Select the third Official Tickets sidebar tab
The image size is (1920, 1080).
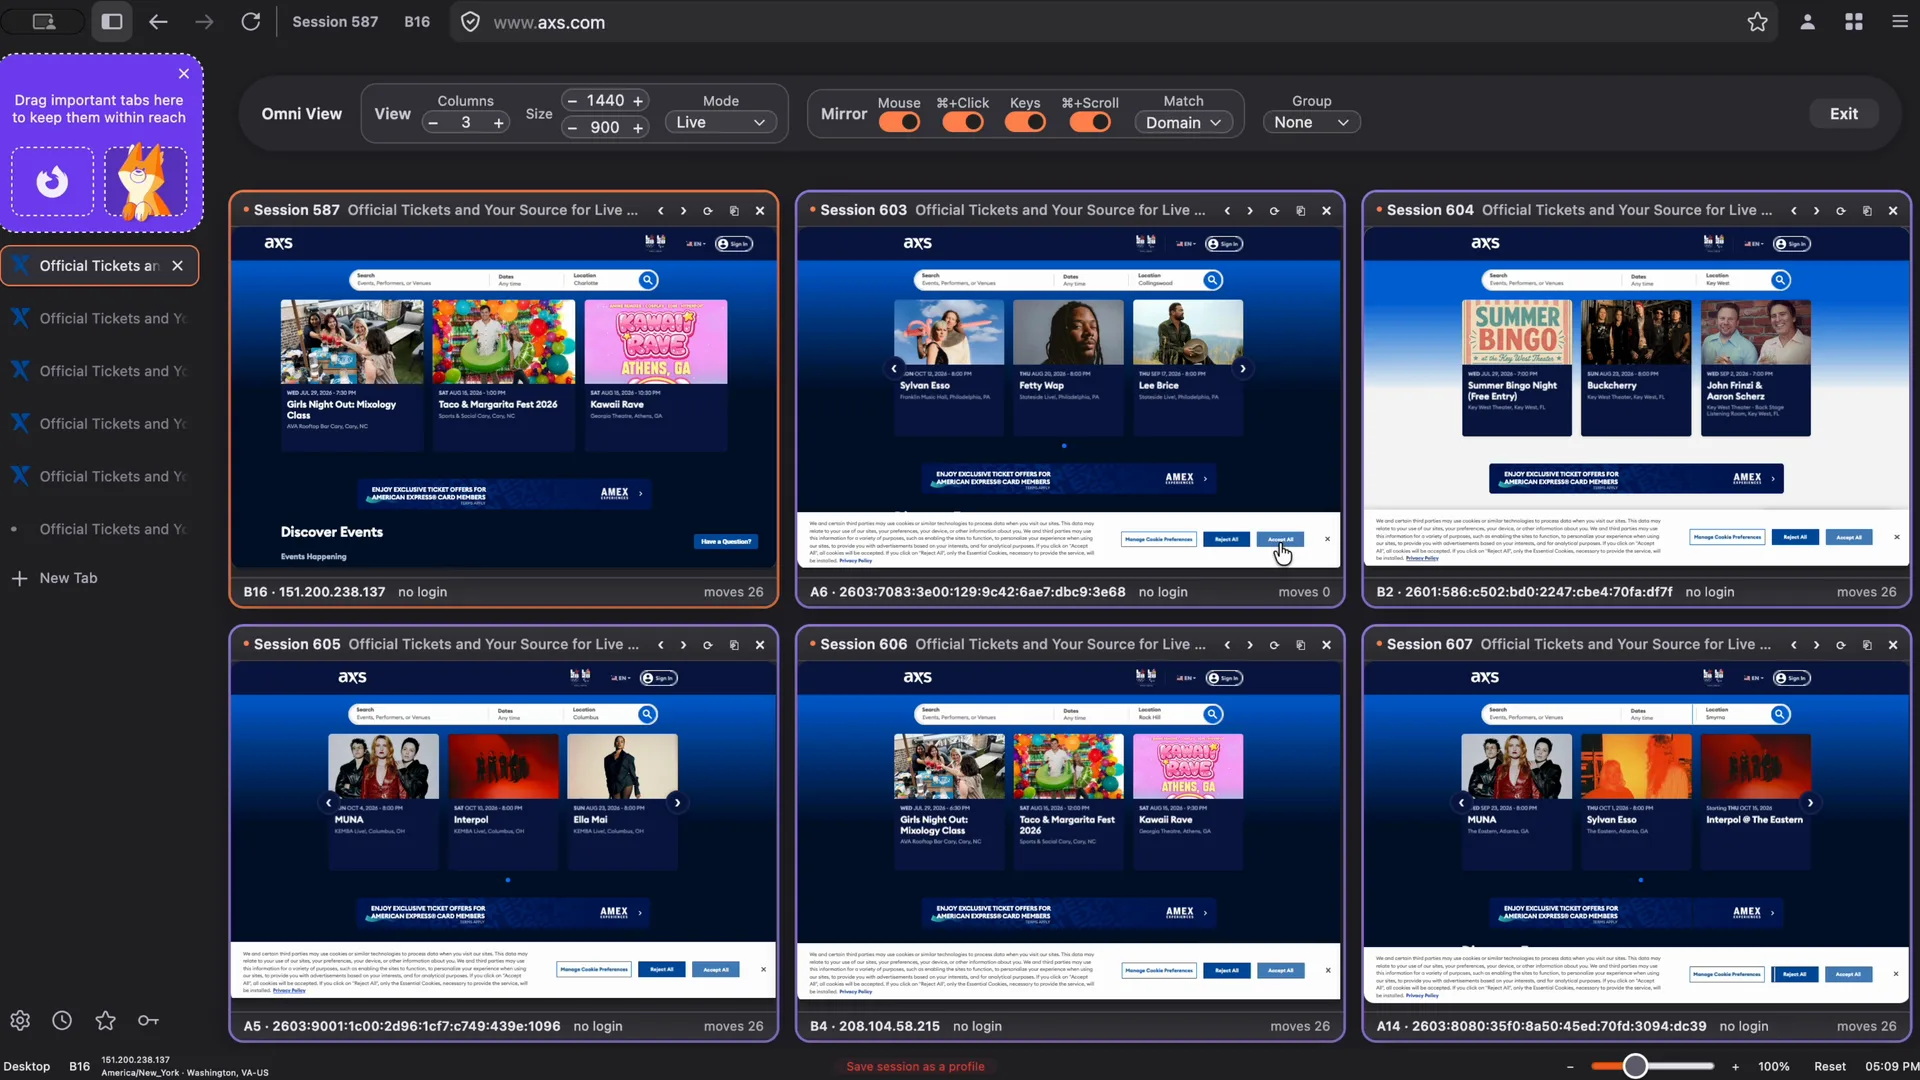click(x=99, y=371)
